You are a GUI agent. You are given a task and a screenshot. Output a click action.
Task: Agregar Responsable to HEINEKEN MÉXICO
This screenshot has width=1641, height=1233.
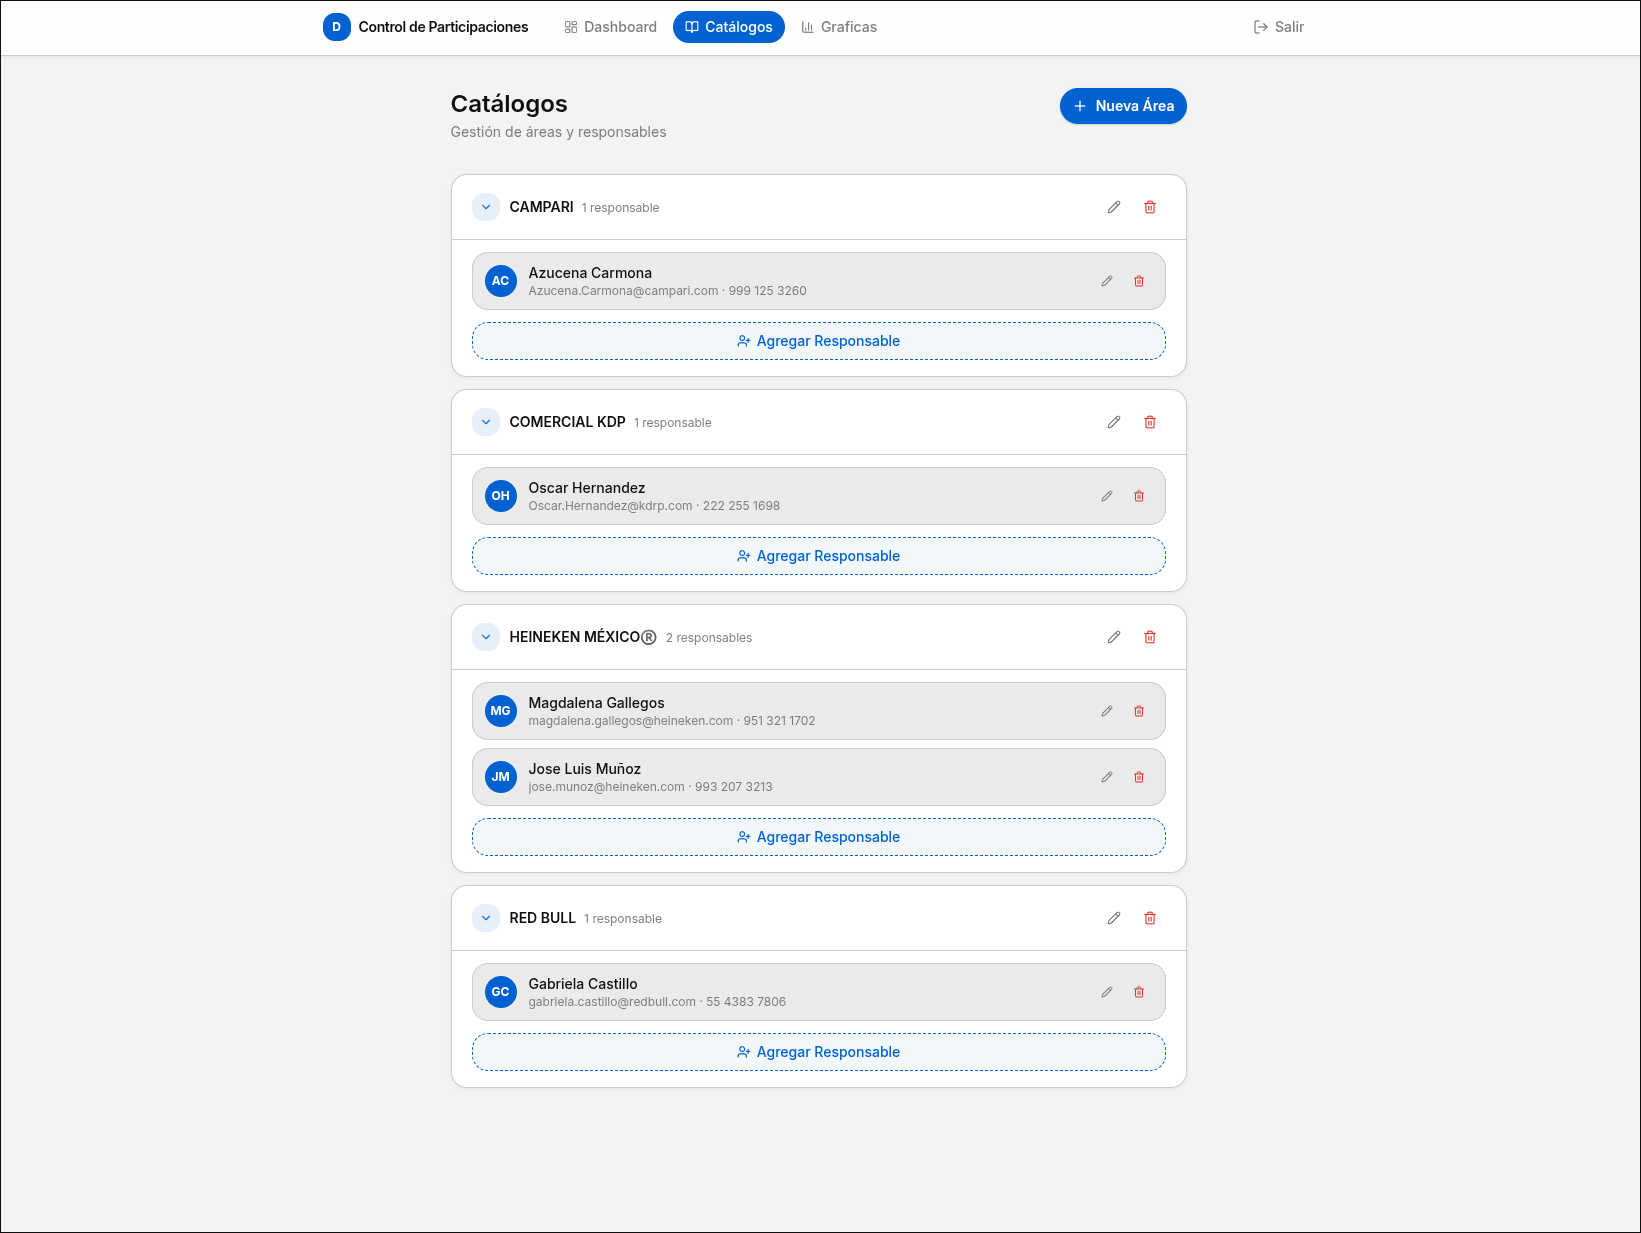[x=819, y=837]
